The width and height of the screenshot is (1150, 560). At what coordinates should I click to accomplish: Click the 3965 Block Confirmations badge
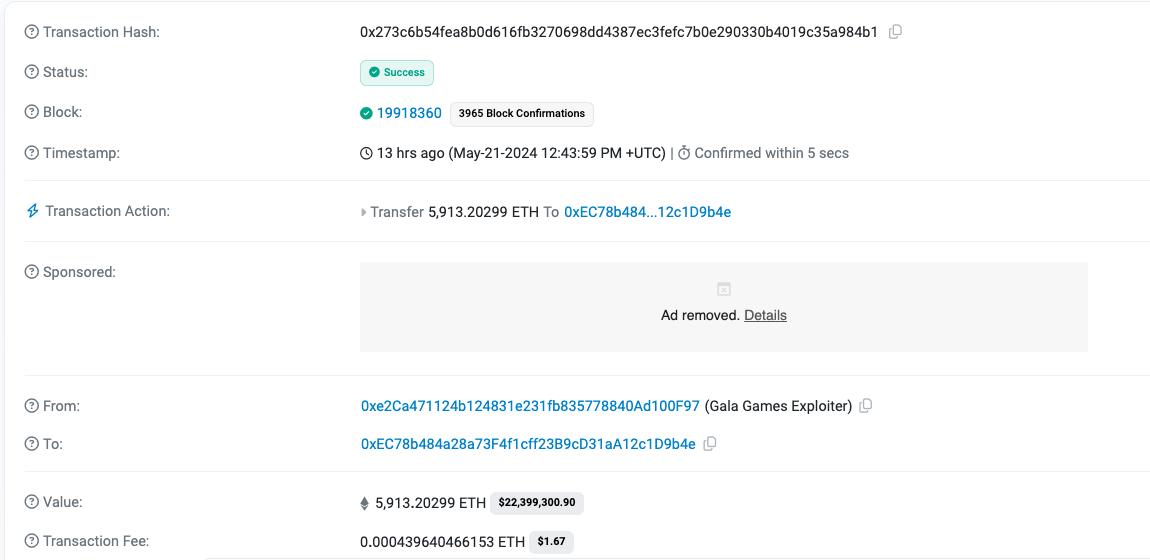[x=521, y=114]
